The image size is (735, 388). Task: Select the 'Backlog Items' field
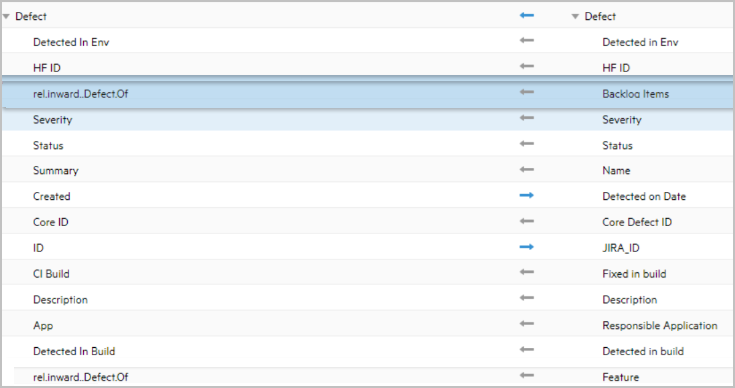pos(636,94)
